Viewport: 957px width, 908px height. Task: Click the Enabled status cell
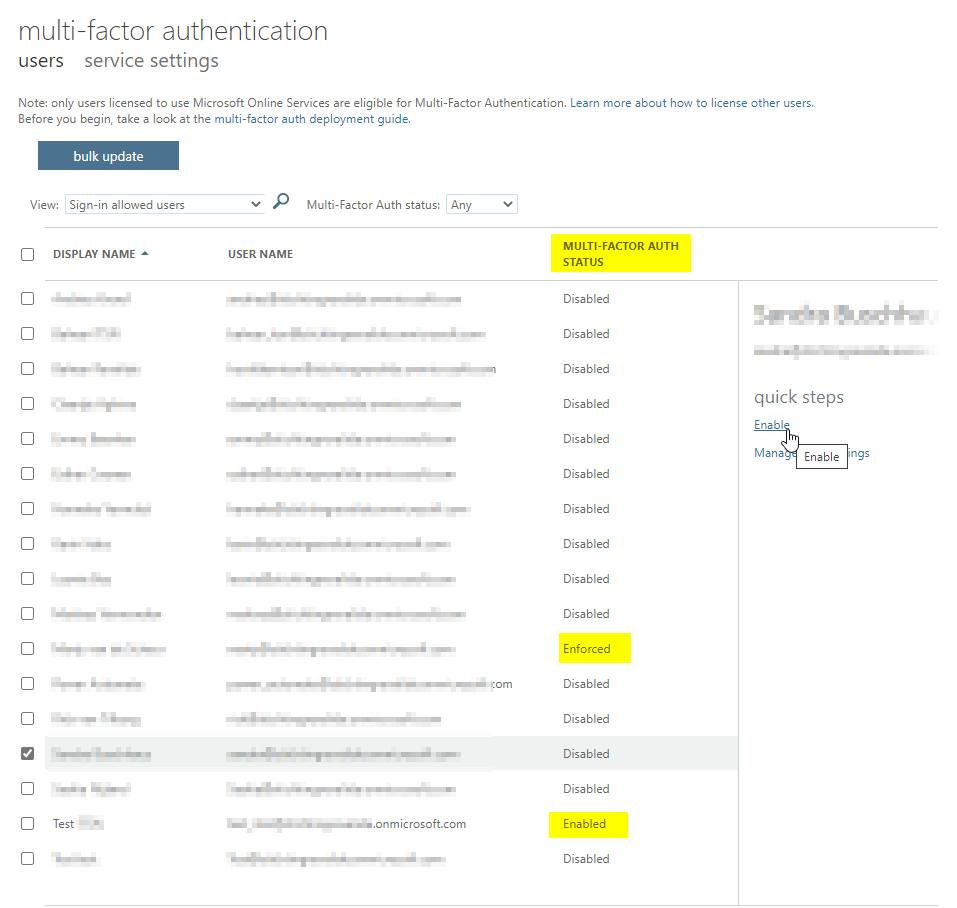[x=584, y=824]
